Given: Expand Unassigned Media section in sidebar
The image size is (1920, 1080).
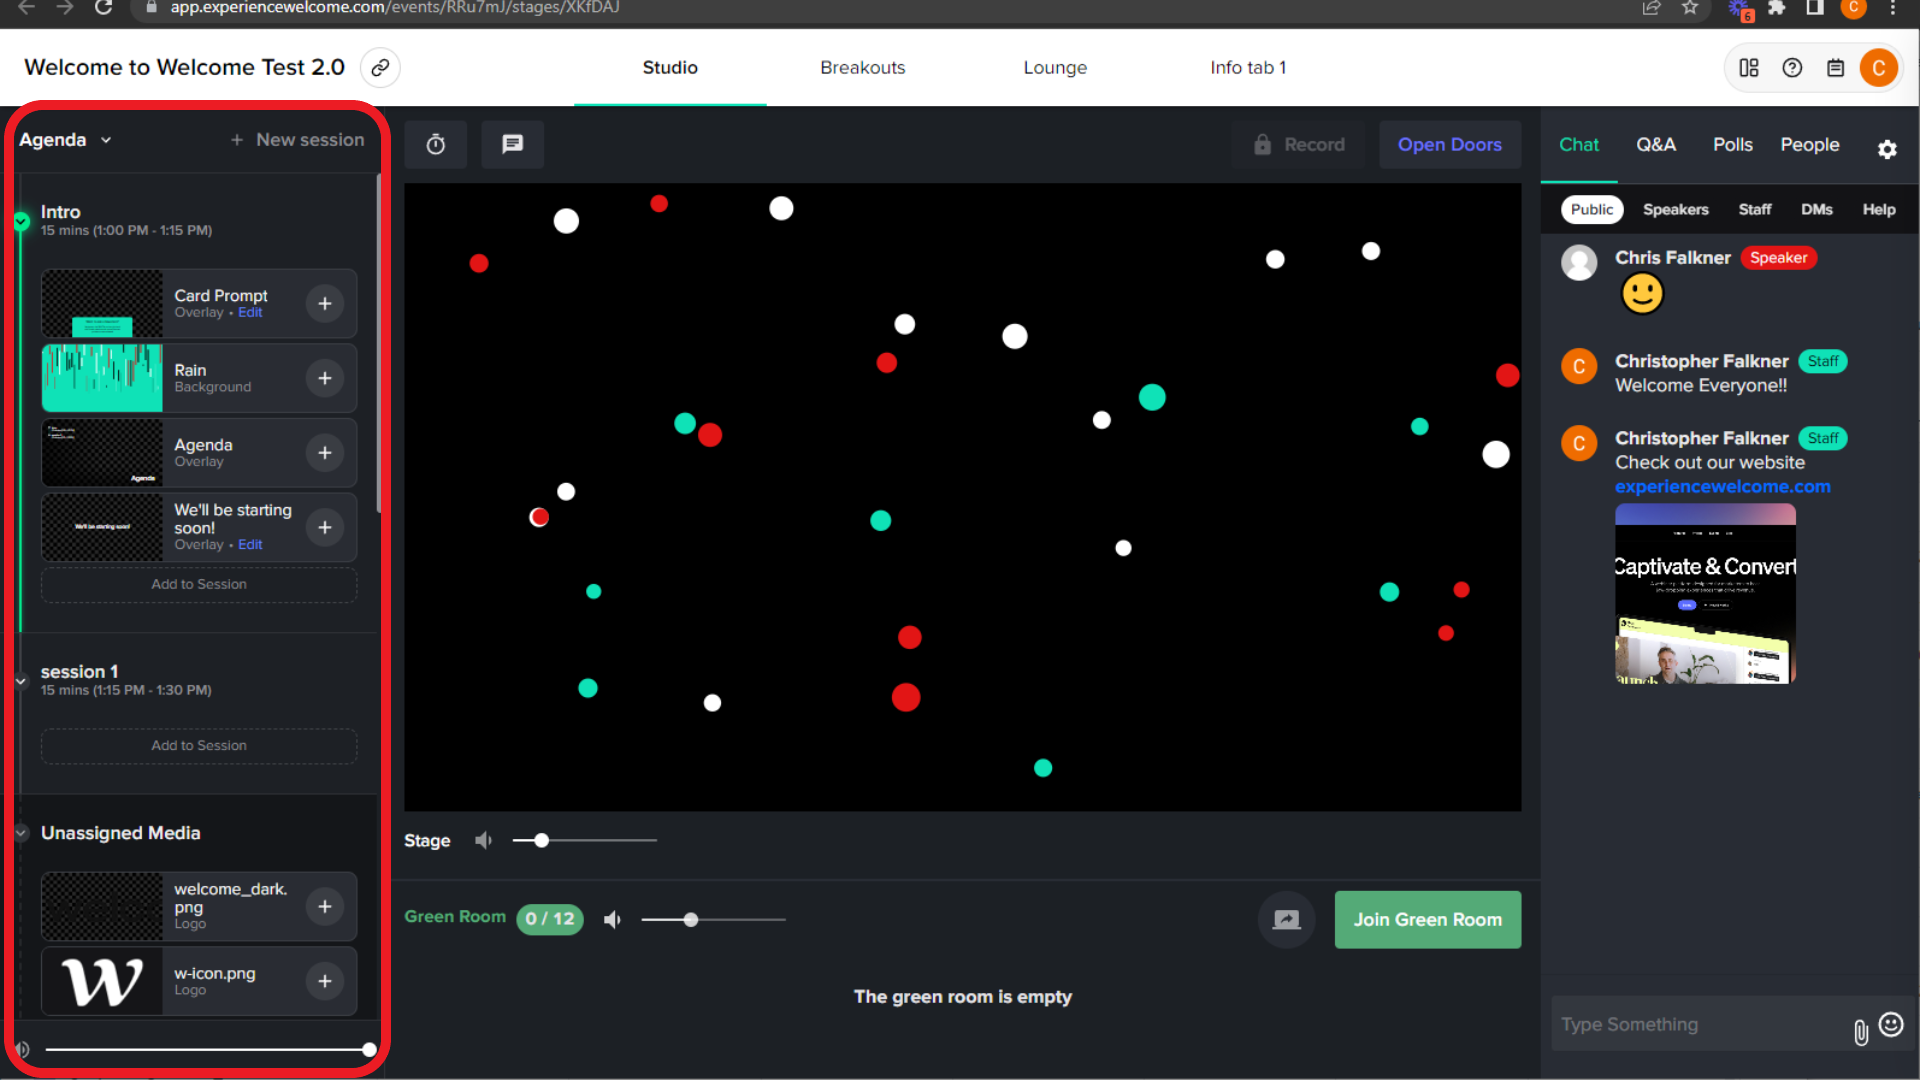Looking at the screenshot, I should (21, 832).
